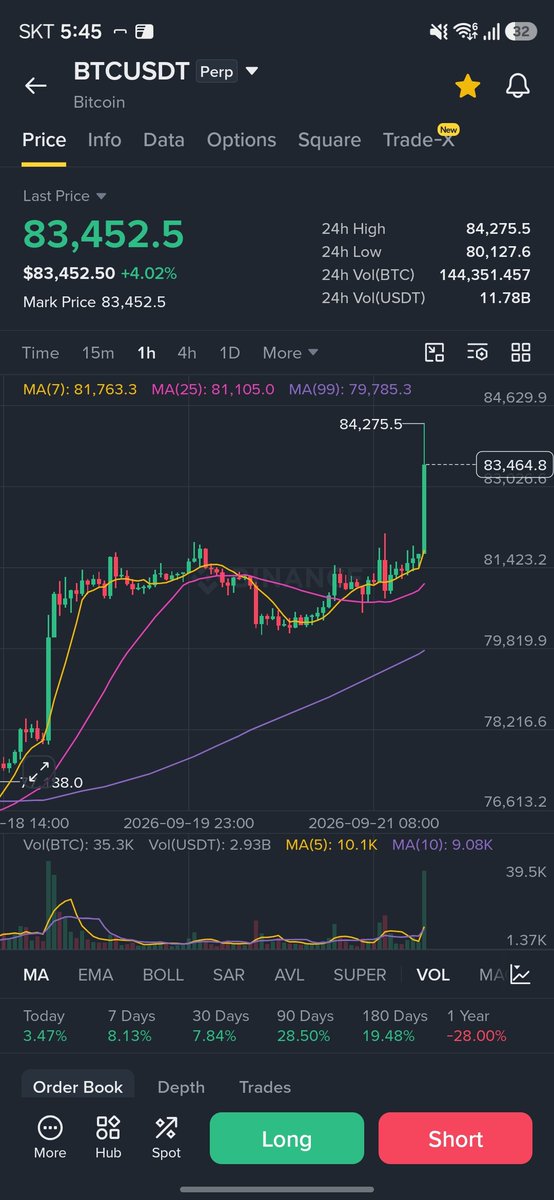Click the MA(99) 79,785.3 legend label
Screen dimensions: 554x1200
point(350,389)
